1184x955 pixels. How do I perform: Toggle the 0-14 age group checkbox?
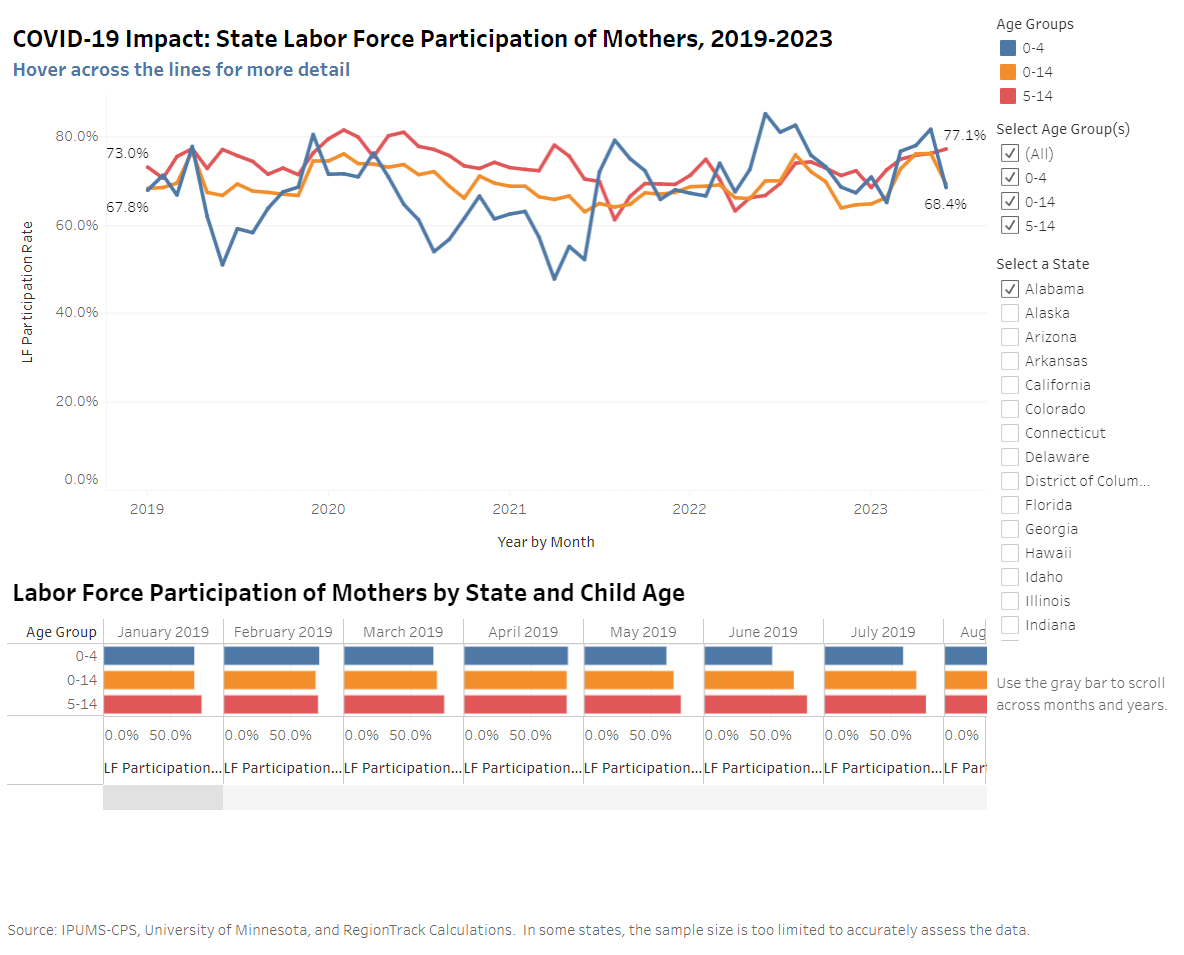click(x=1010, y=202)
